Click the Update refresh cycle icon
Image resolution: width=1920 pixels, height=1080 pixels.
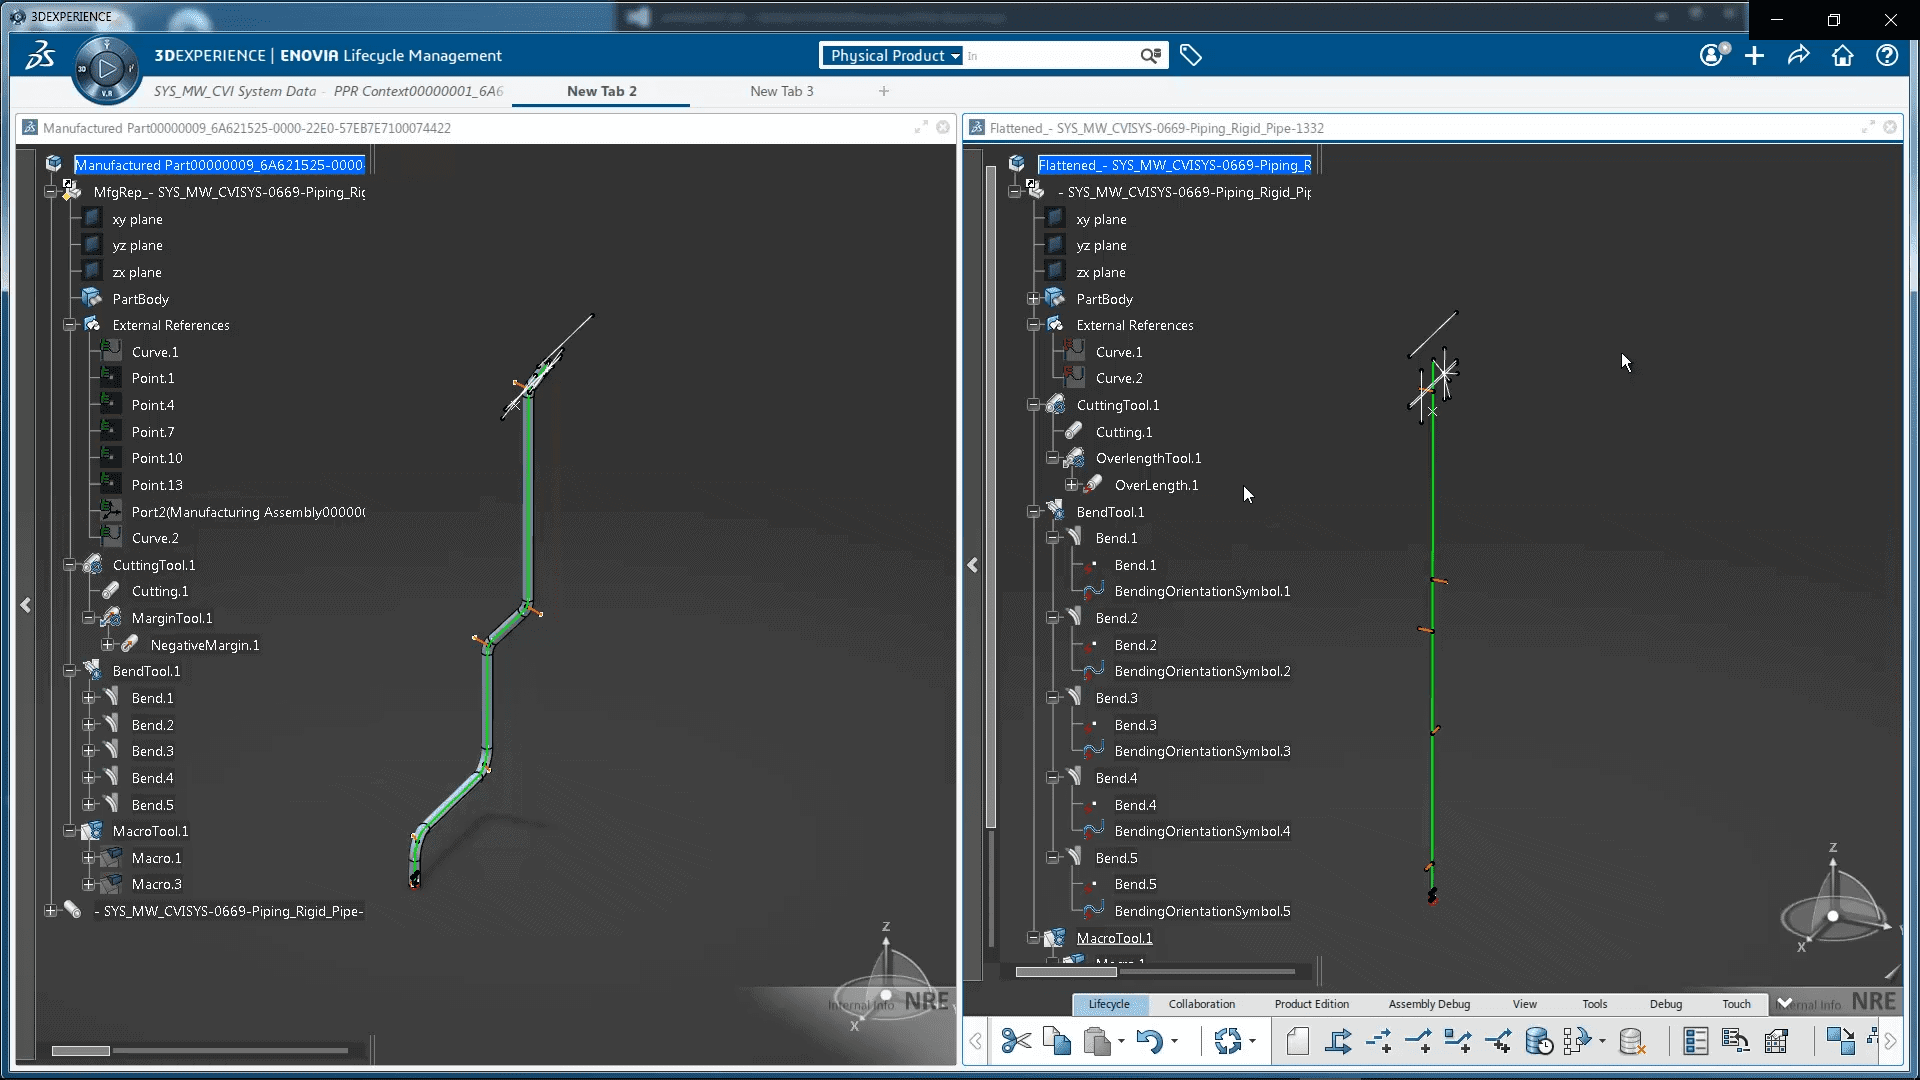coord(1227,1041)
